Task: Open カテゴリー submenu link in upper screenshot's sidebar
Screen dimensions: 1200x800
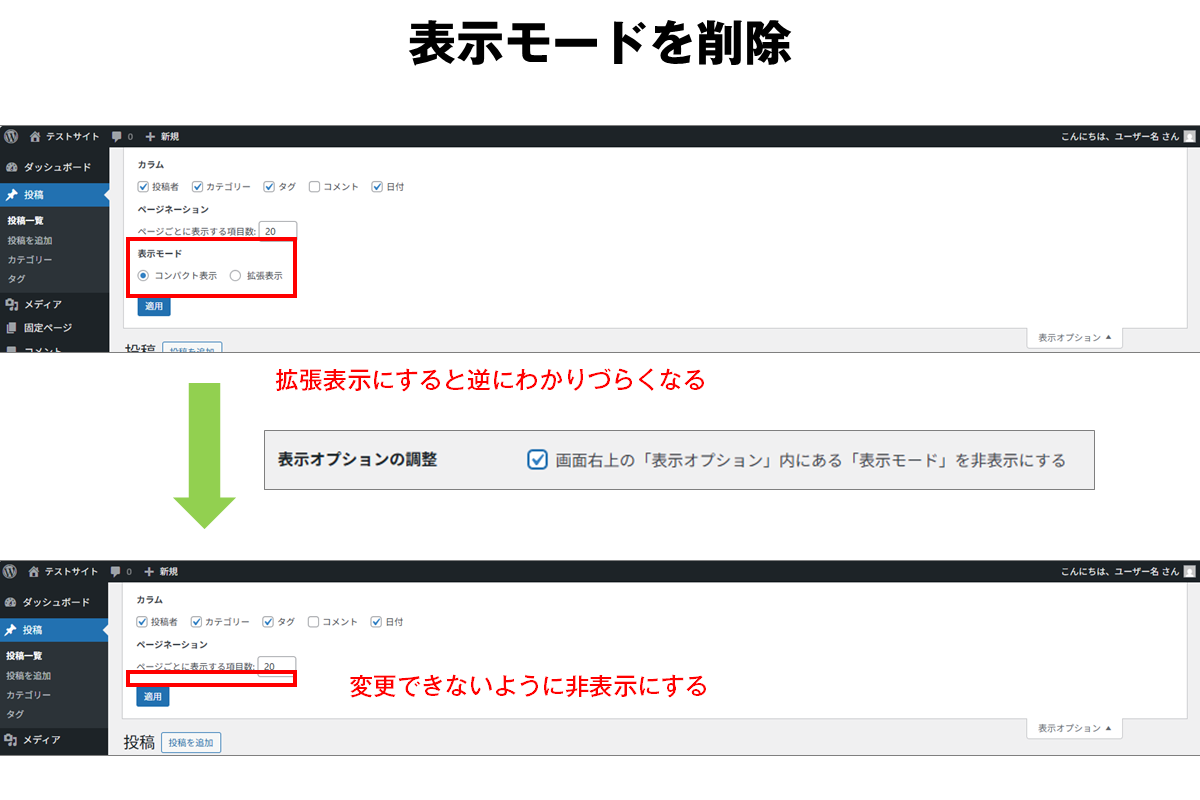Action: coord(29,259)
